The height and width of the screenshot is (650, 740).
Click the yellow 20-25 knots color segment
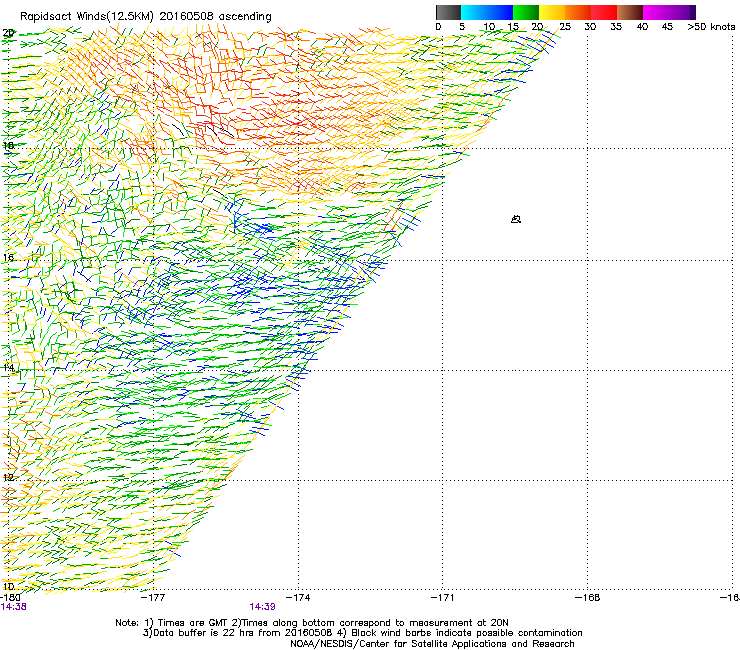click(x=552, y=12)
